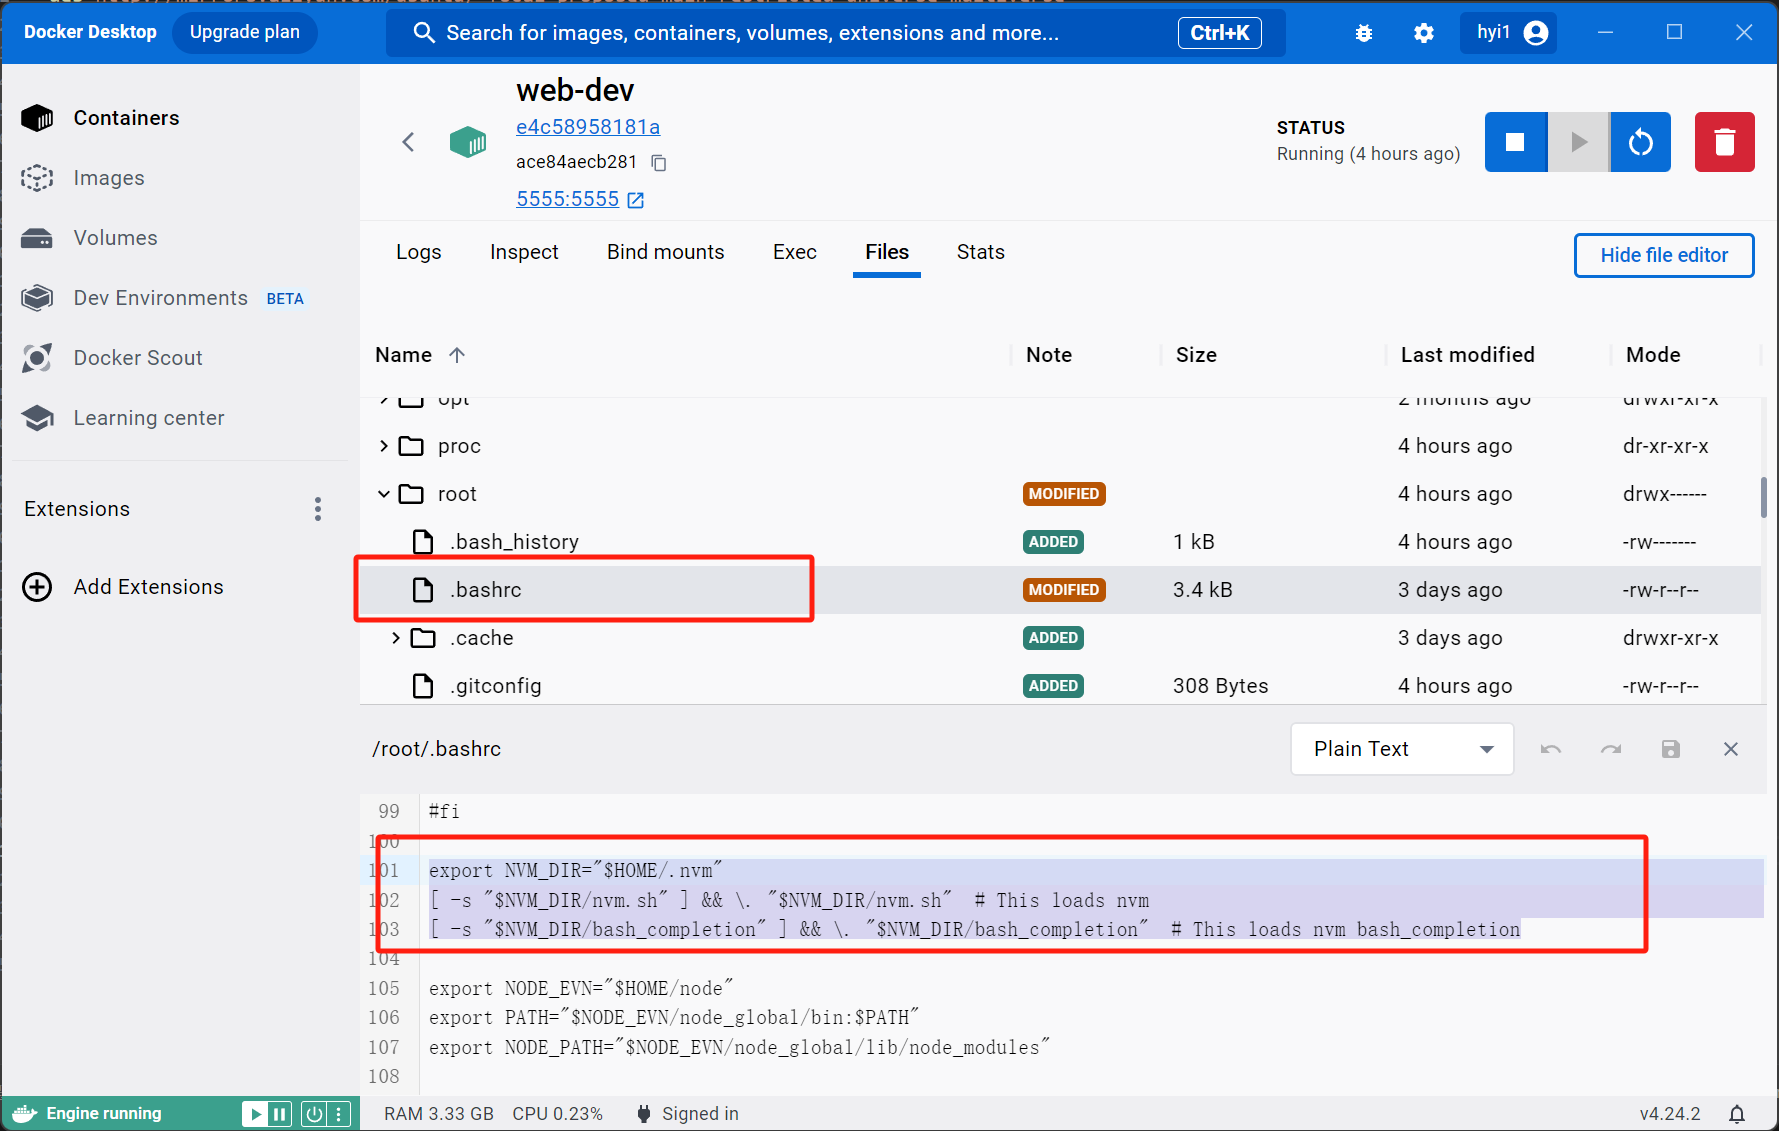
Task: Open hyi1 account menu
Action: pyautogui.click(x=1508, y=33)
